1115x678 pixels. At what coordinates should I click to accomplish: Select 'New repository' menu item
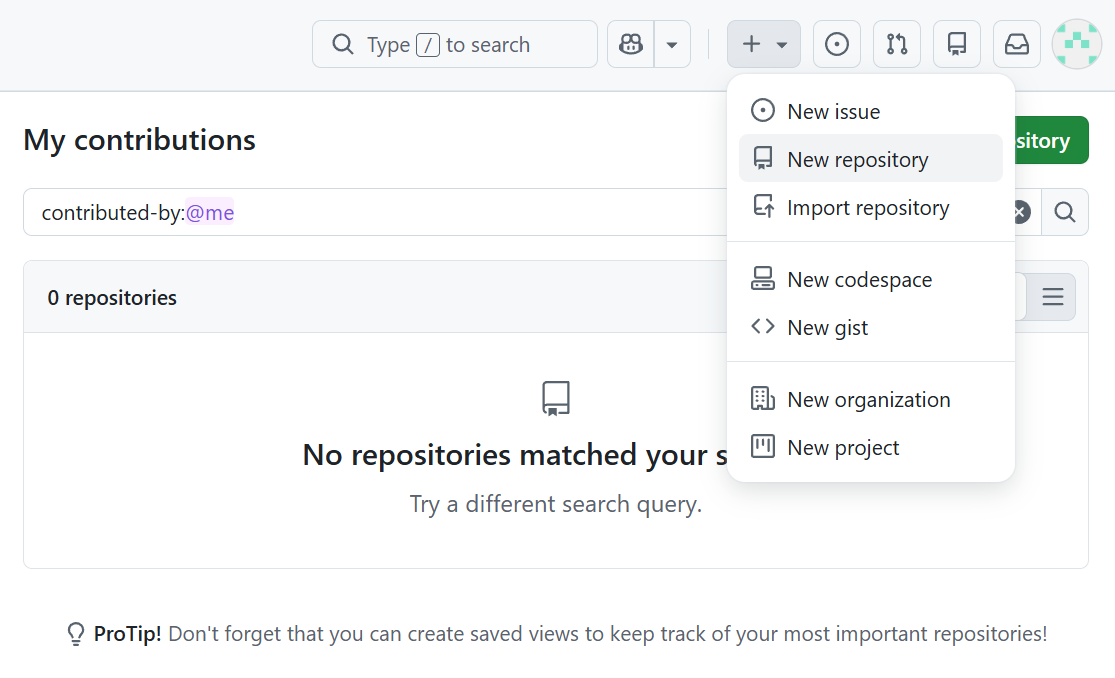pyautogui.click(x=871, y=159)
